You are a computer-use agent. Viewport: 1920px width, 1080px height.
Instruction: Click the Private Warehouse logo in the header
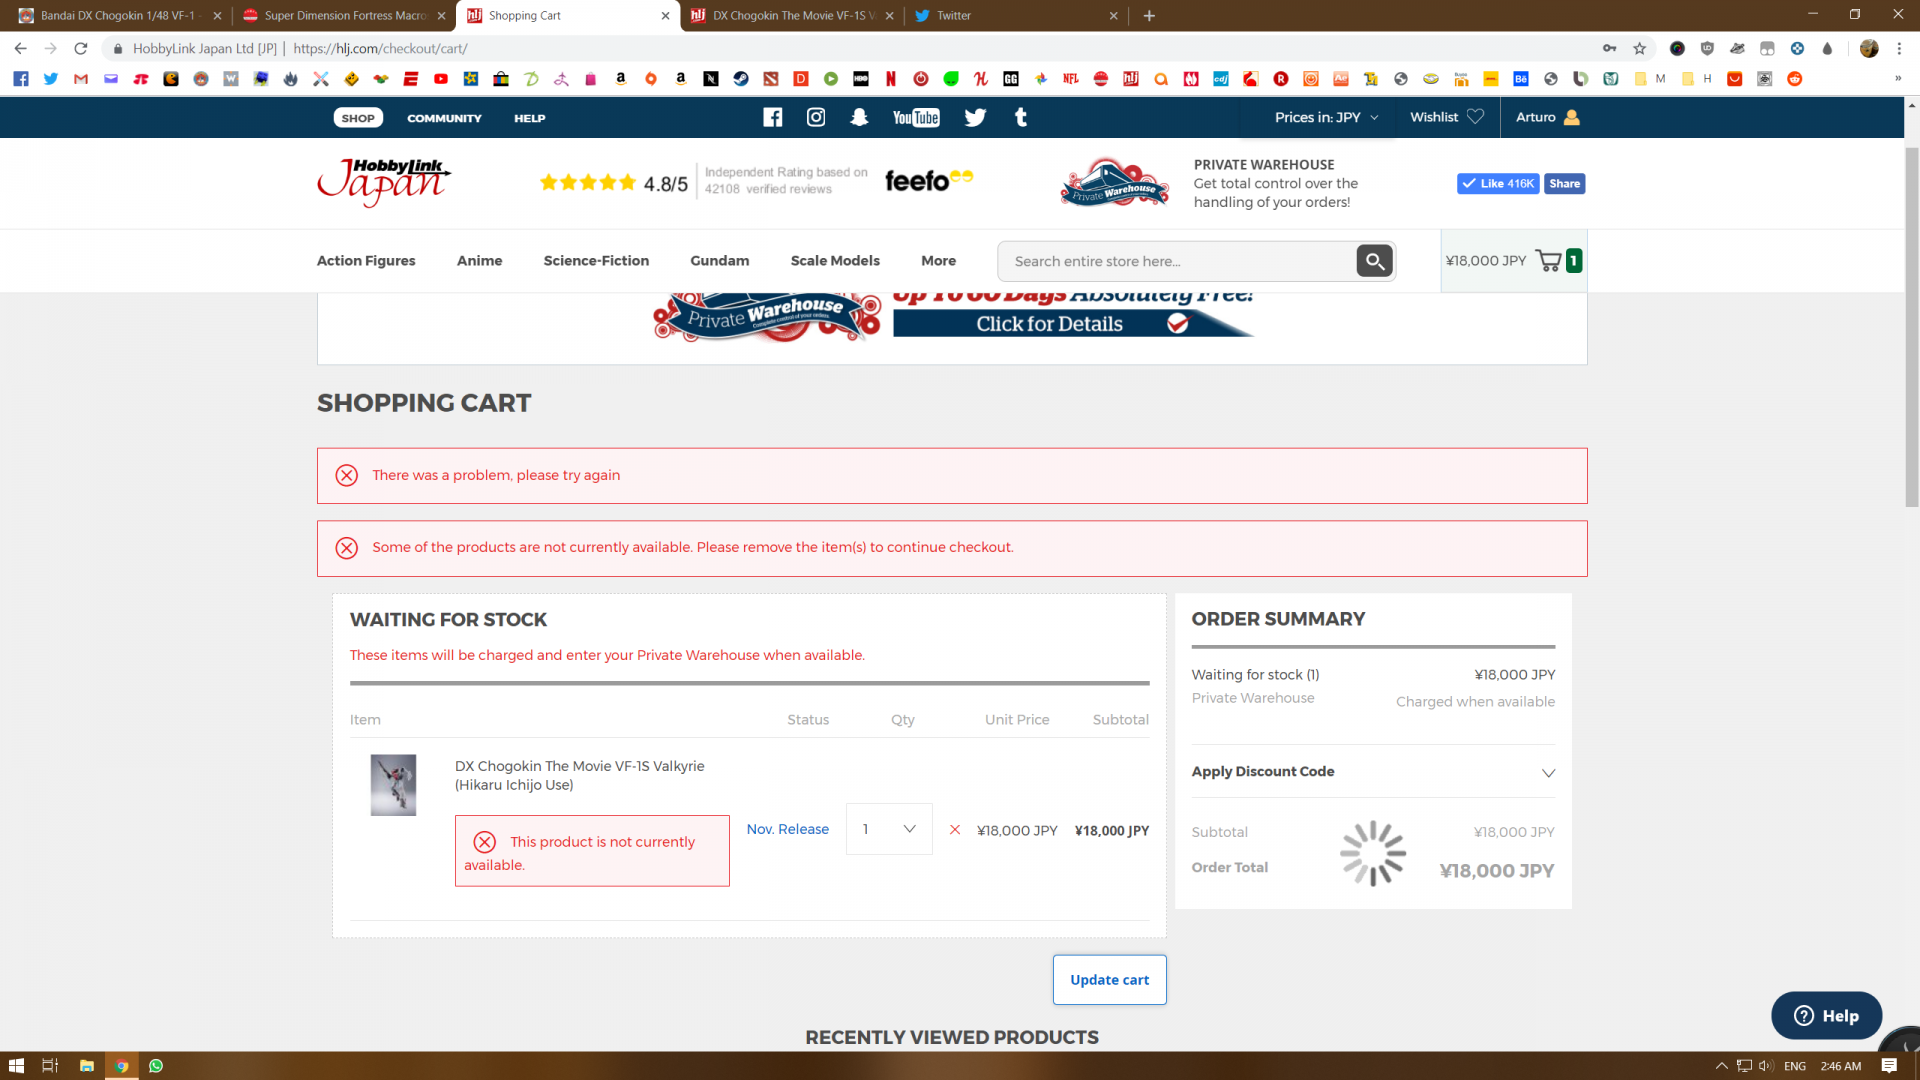coord(1114,182)
